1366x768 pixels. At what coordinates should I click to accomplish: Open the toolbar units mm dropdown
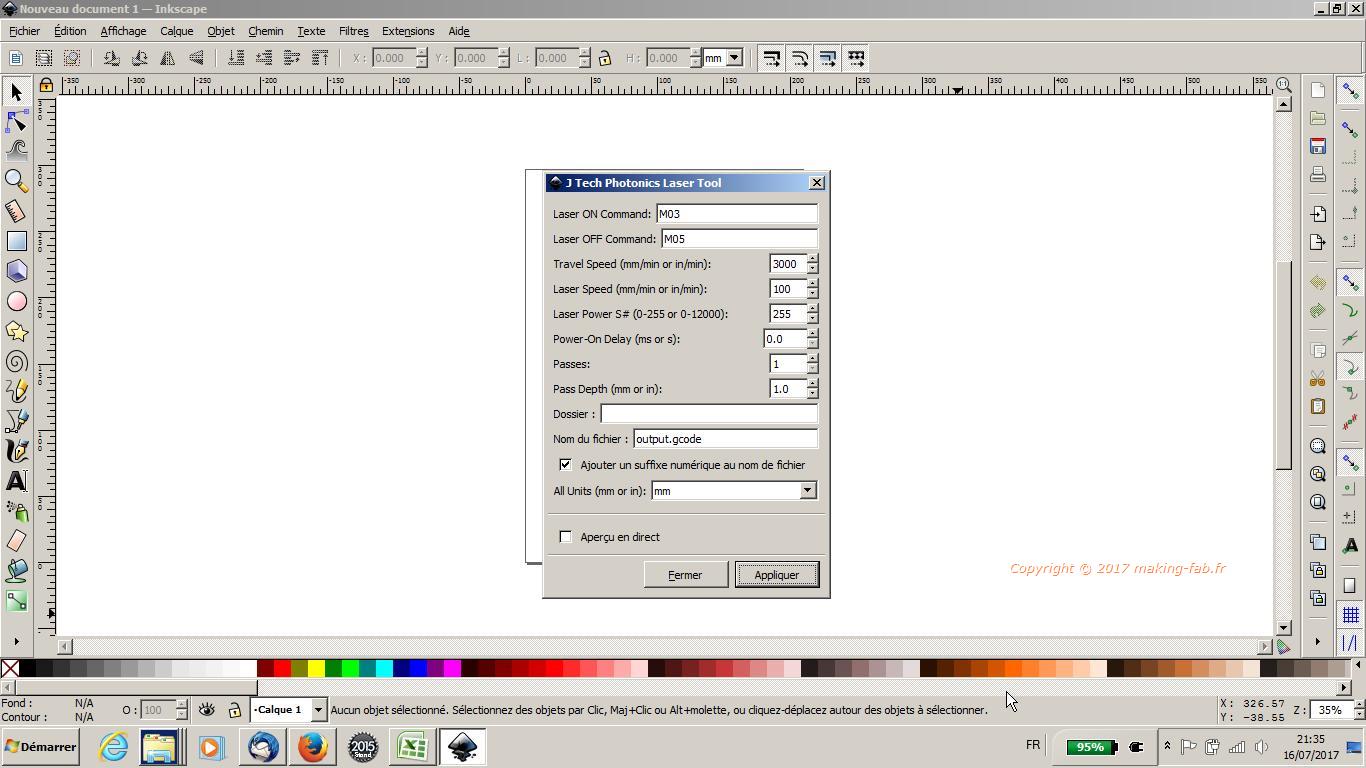(734, 58)
